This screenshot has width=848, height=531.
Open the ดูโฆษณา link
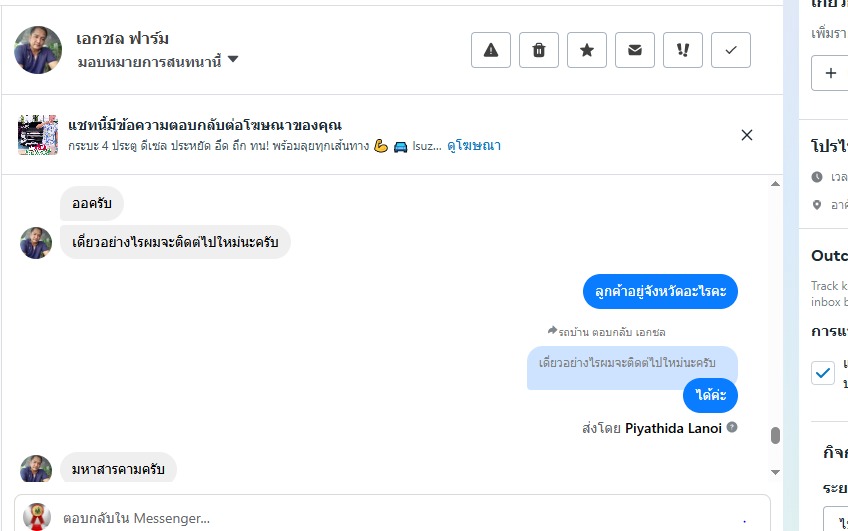click(x=474, y=145)
